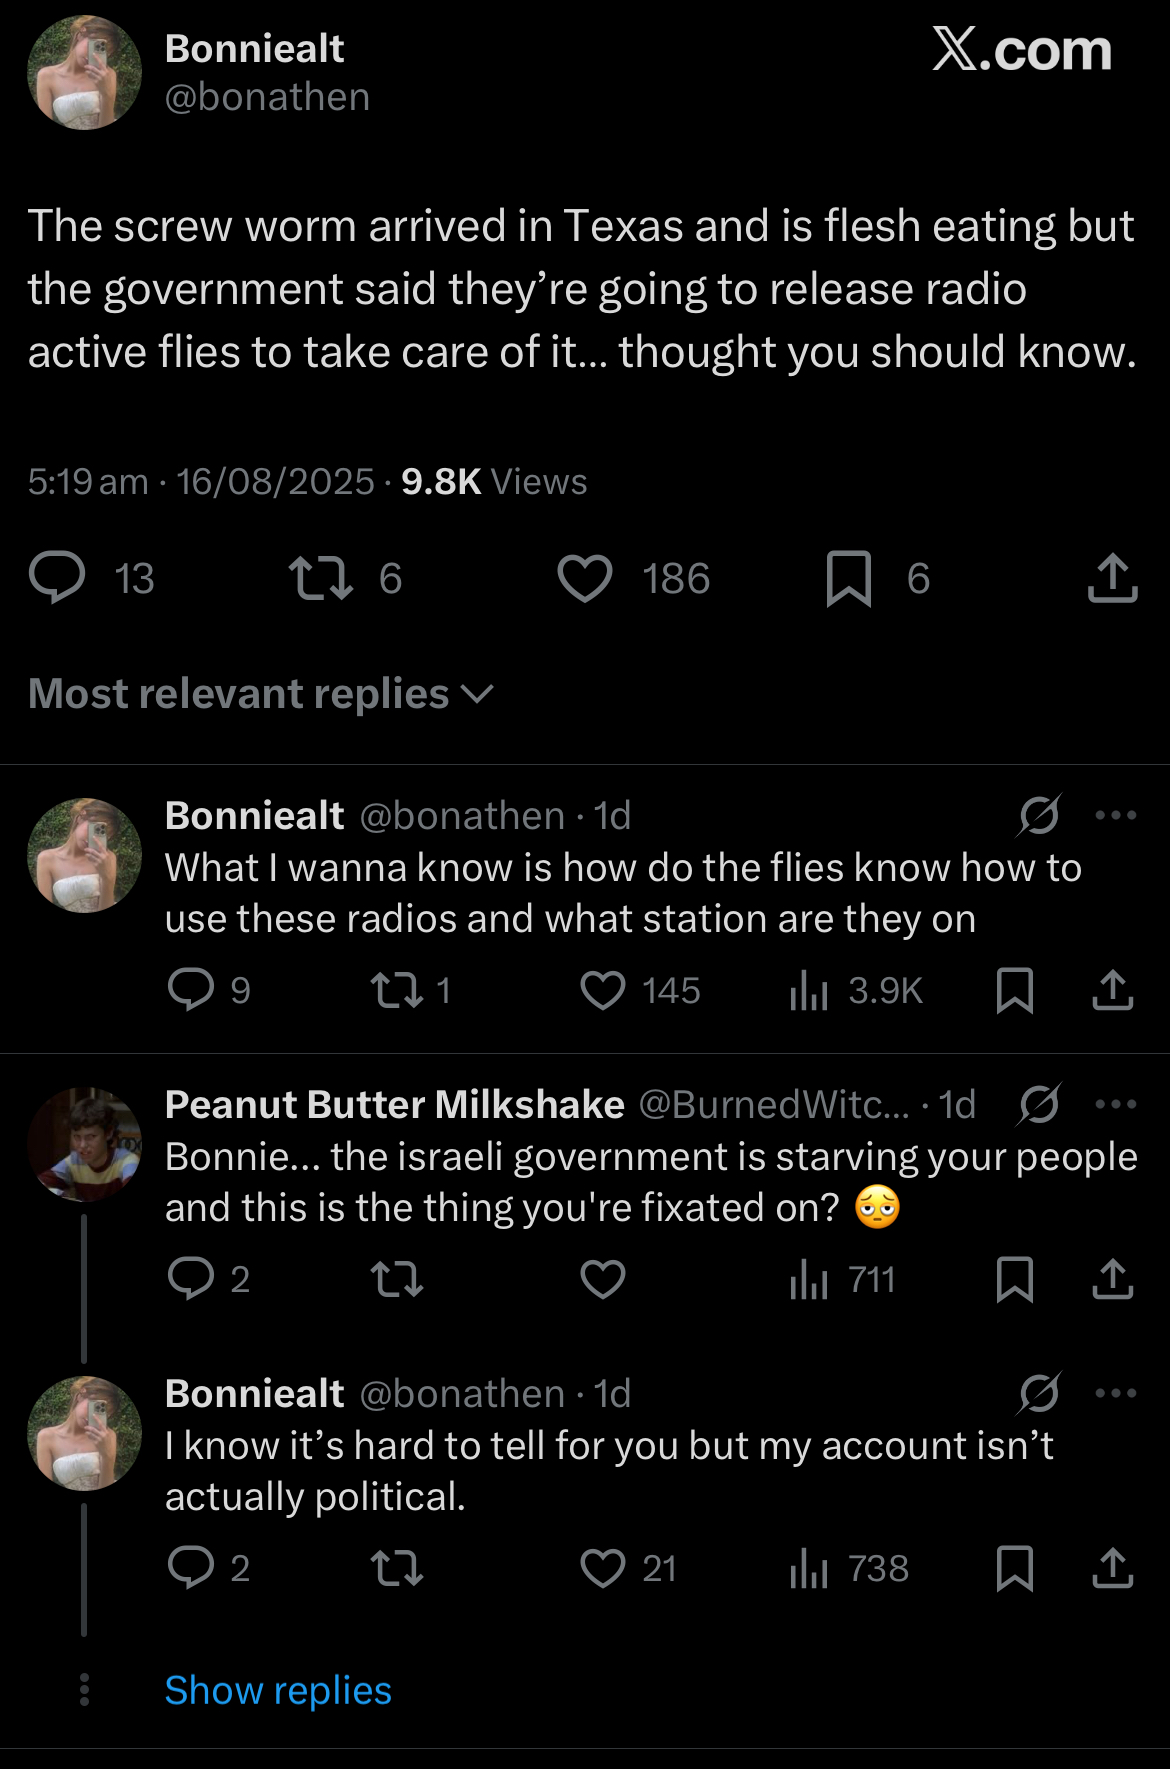Open Bonniealt's profile picture at top

(x=84, y=72)
